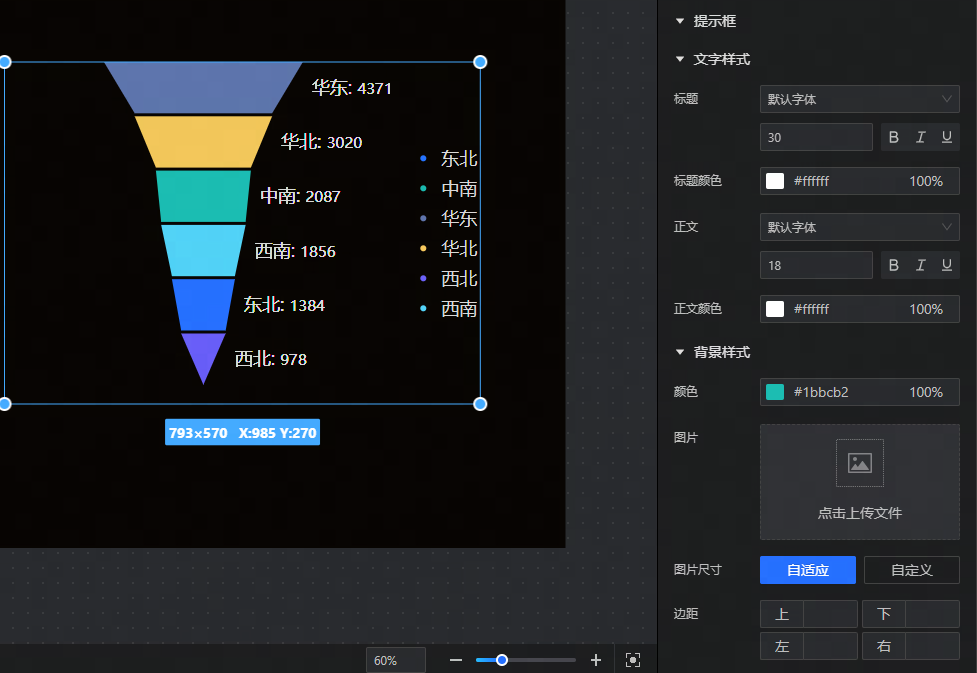The height and width of the screenshot is (673, 977).
Task: Collapse the 提示框 section
Action: point(680,21)
